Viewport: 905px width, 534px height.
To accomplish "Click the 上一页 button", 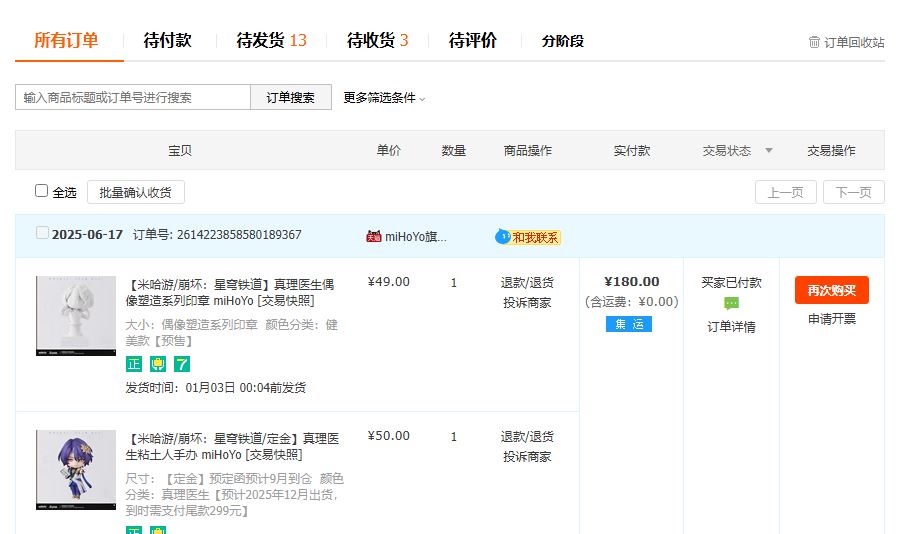I will point(786,192).
